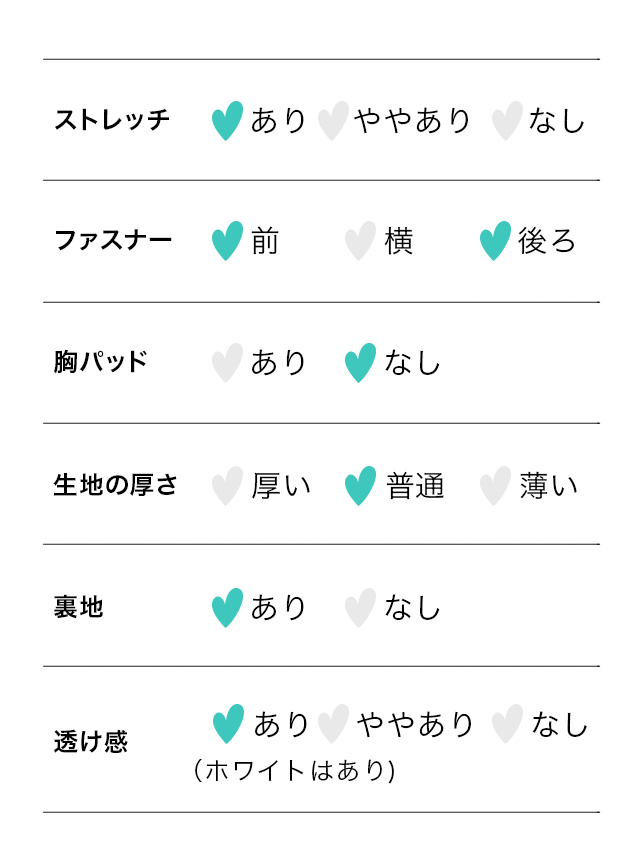Screen dimensions: 640x854
Task: Click the ファスナー row label
Action: 113,241
